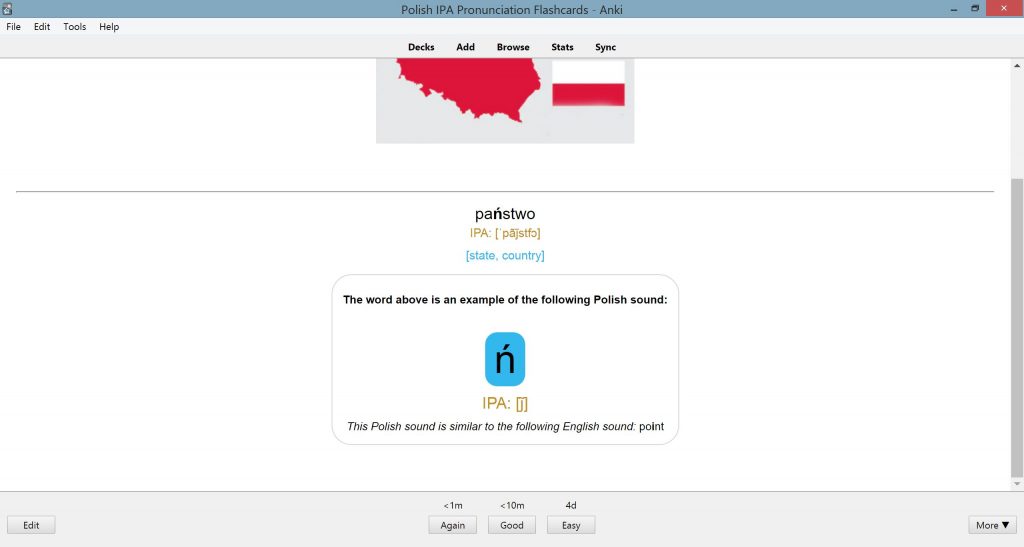The height and width of the screenshot is (547, 1024).
Task: Click the blue ń letter tile
Action: tap(505, 359)
